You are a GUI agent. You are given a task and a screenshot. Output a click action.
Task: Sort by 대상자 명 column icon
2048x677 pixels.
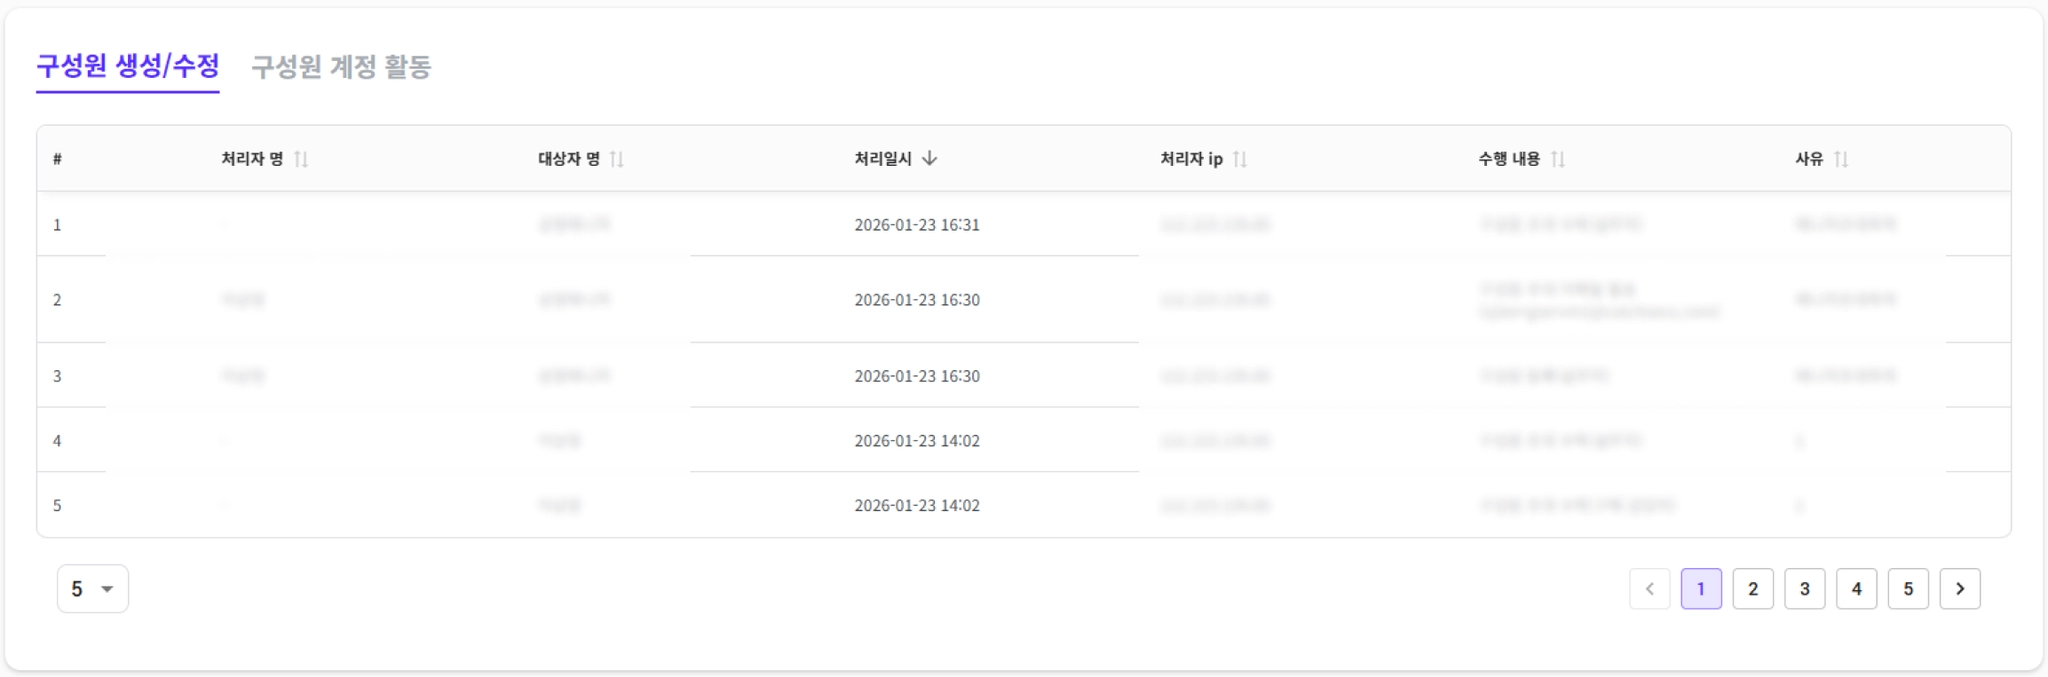(617, 159)
